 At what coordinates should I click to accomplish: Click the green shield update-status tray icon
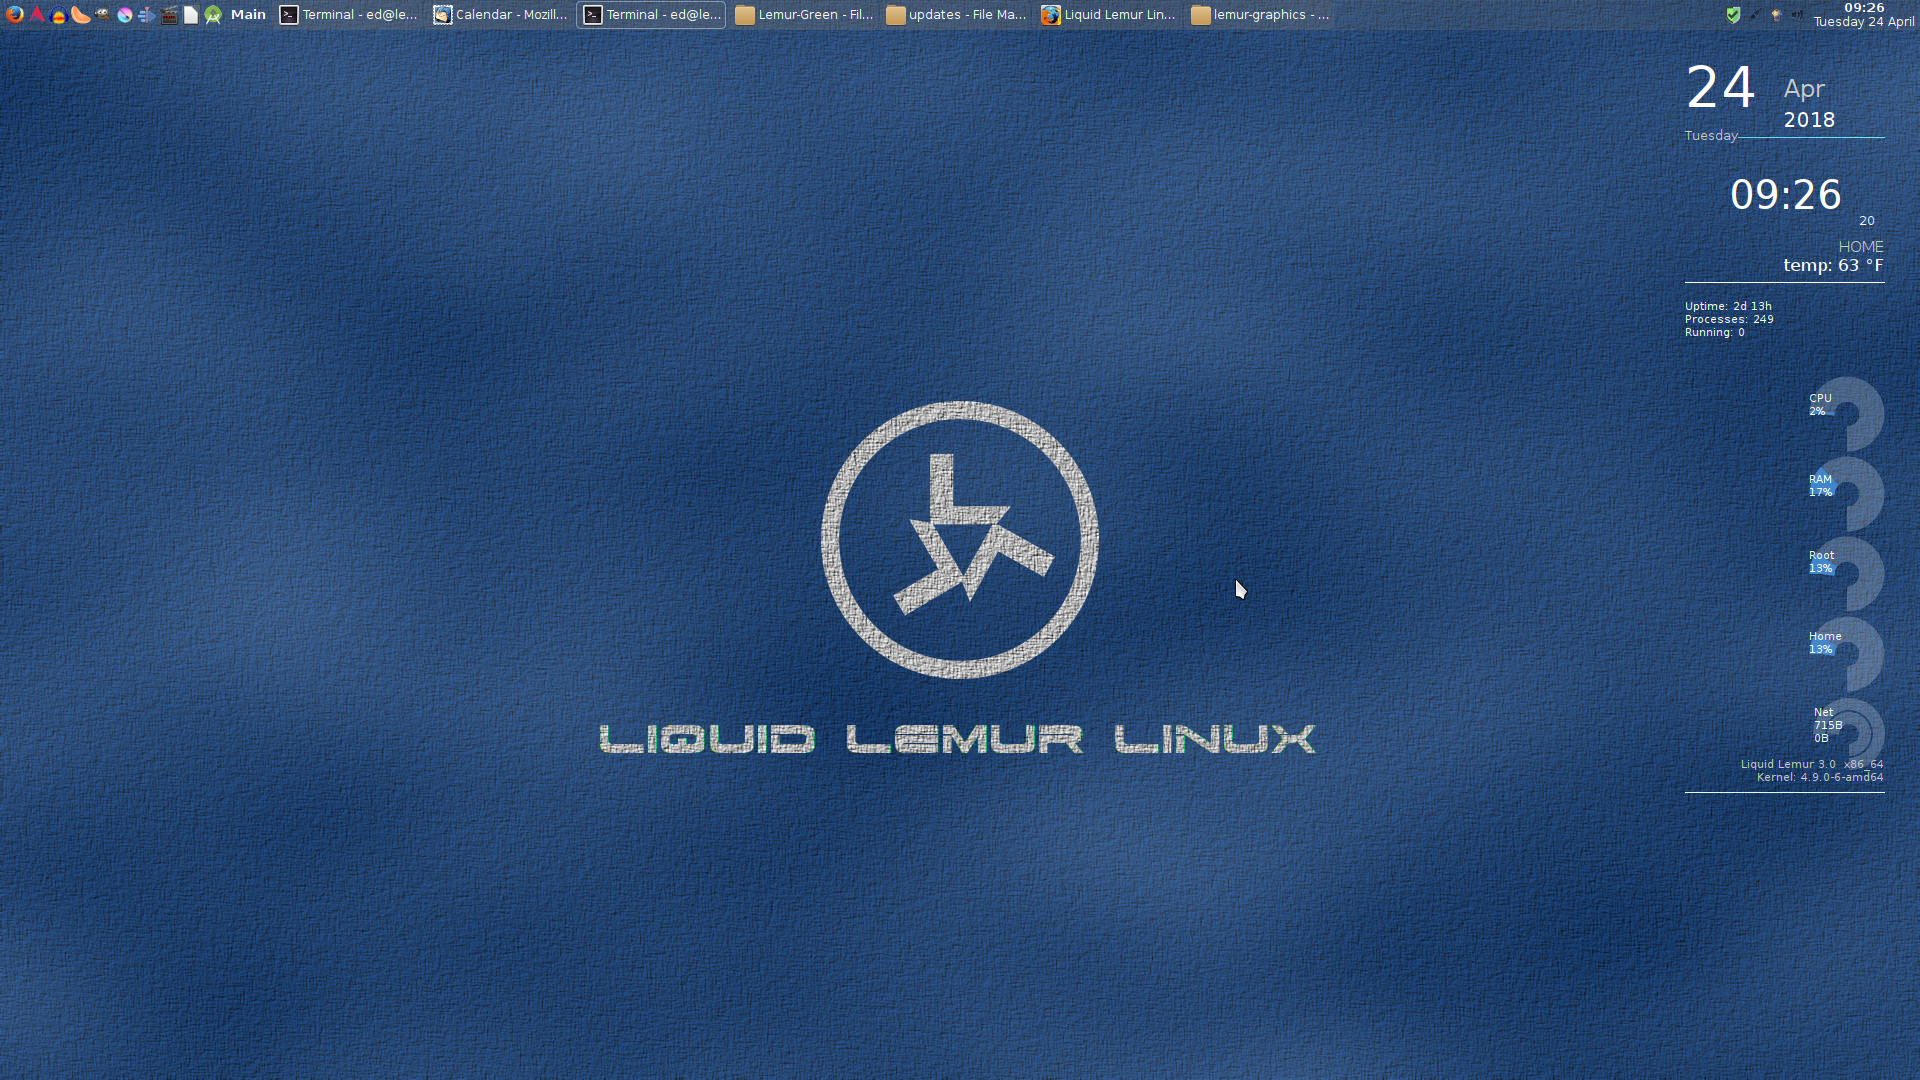[x=1733, y=15]
